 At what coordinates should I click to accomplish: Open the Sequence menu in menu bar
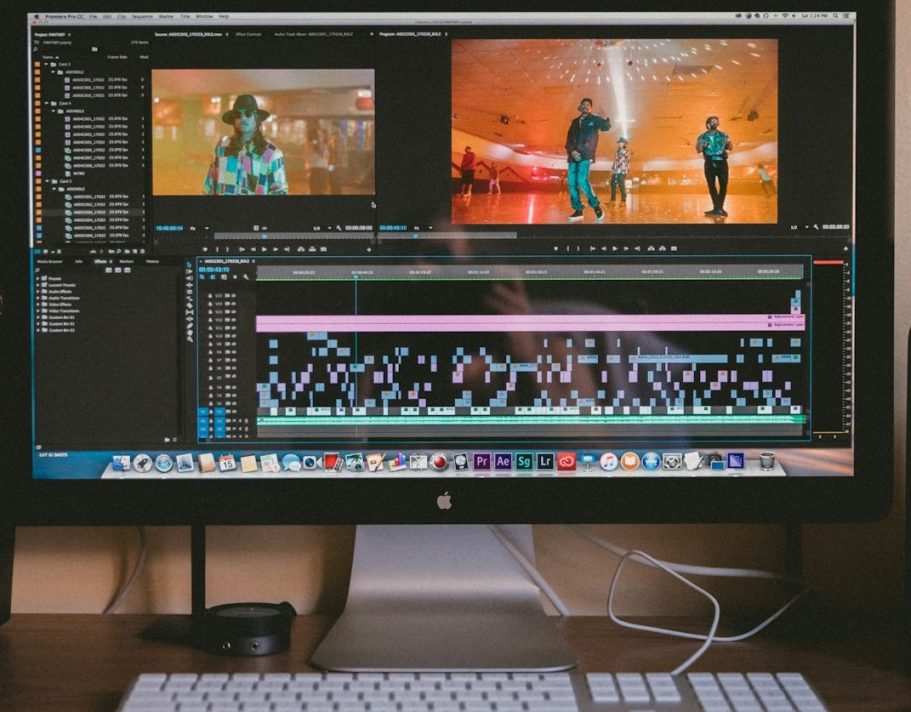click(143, 16)
